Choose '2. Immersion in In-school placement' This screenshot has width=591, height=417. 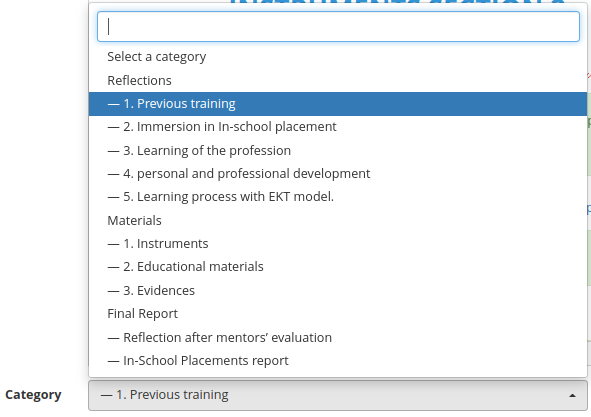coord(338,127)
